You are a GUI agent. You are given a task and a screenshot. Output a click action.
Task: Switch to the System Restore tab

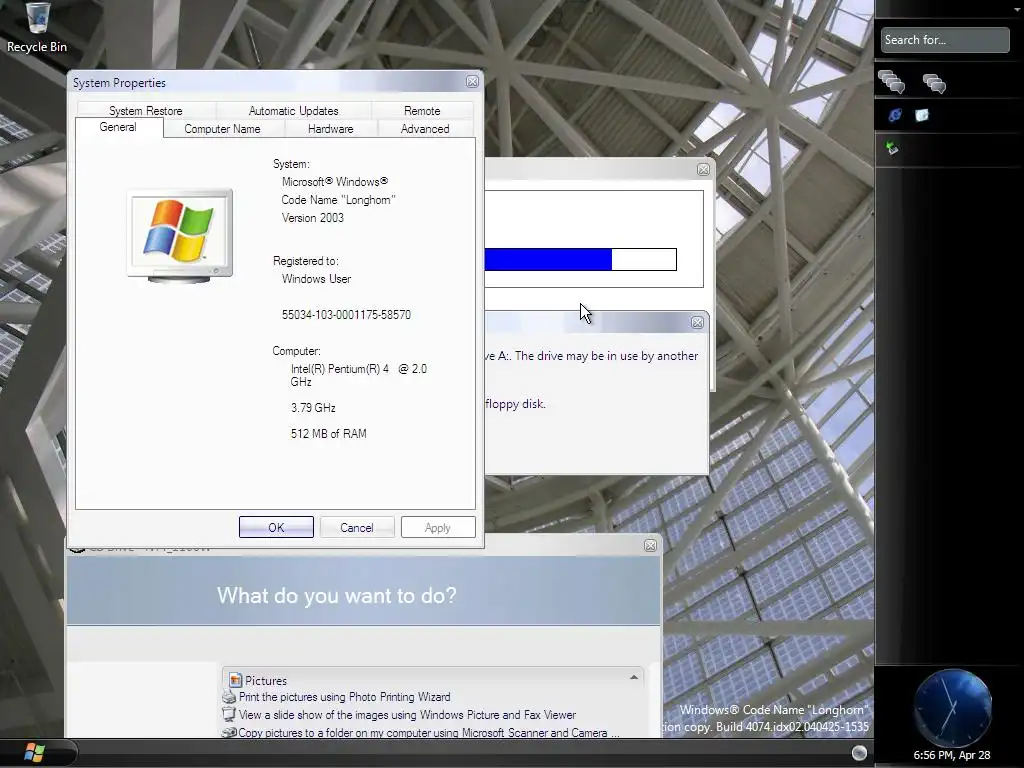tap(146, 110)
